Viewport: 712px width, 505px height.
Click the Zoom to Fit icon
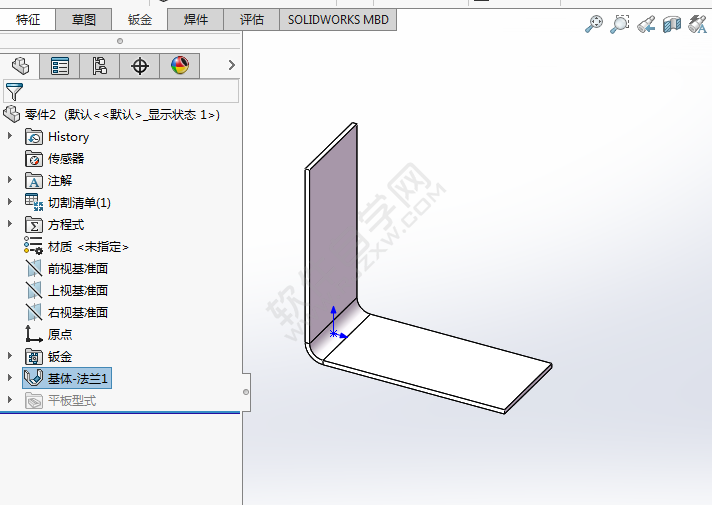coord(593,24)
